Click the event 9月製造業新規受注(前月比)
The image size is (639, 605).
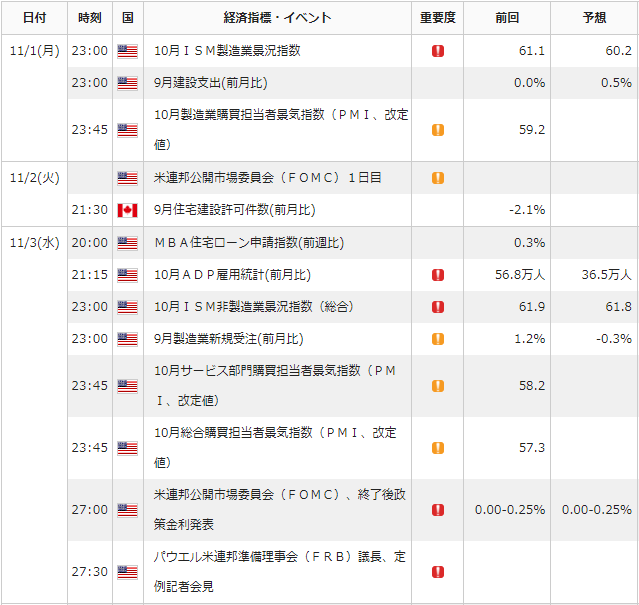(229, 339)
